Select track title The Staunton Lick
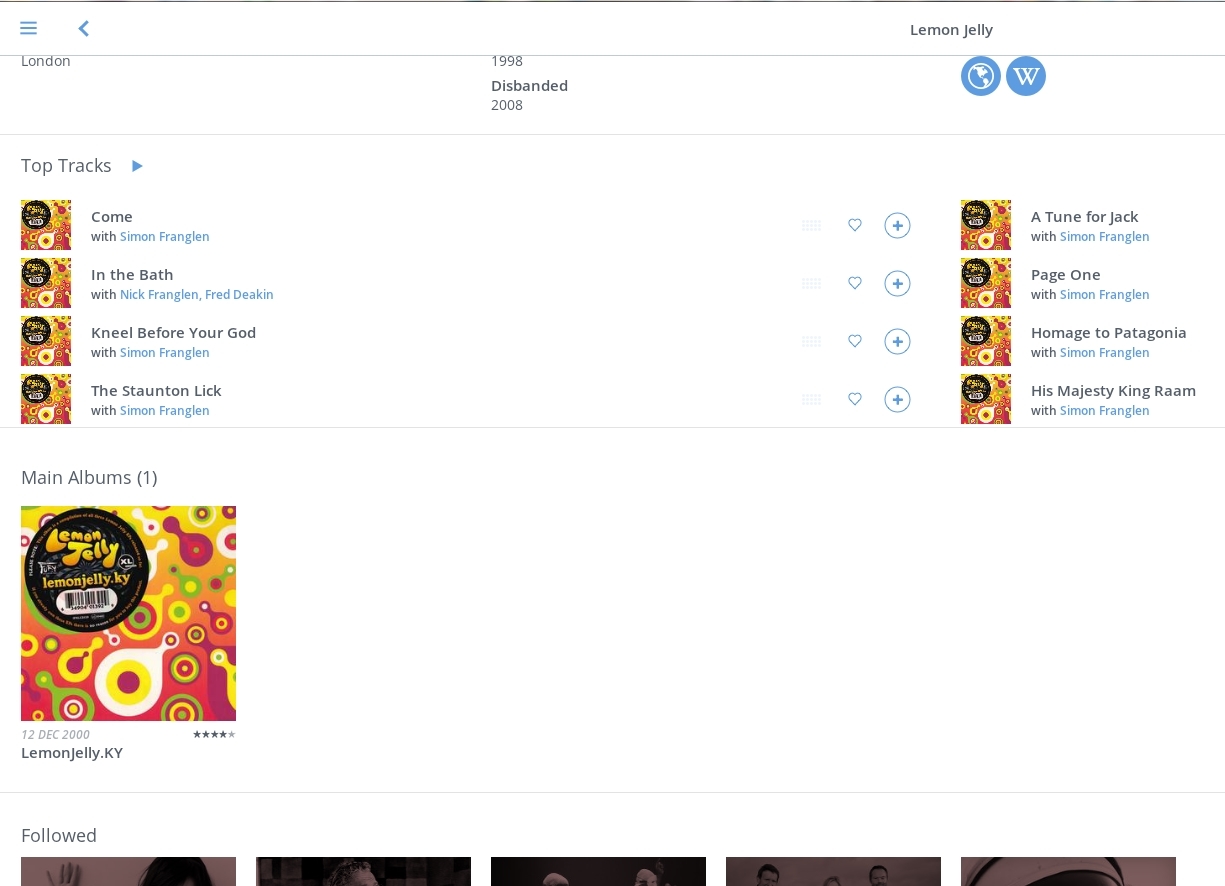The width and height of the screenshot is (1225, 886). tap(156, 391)
